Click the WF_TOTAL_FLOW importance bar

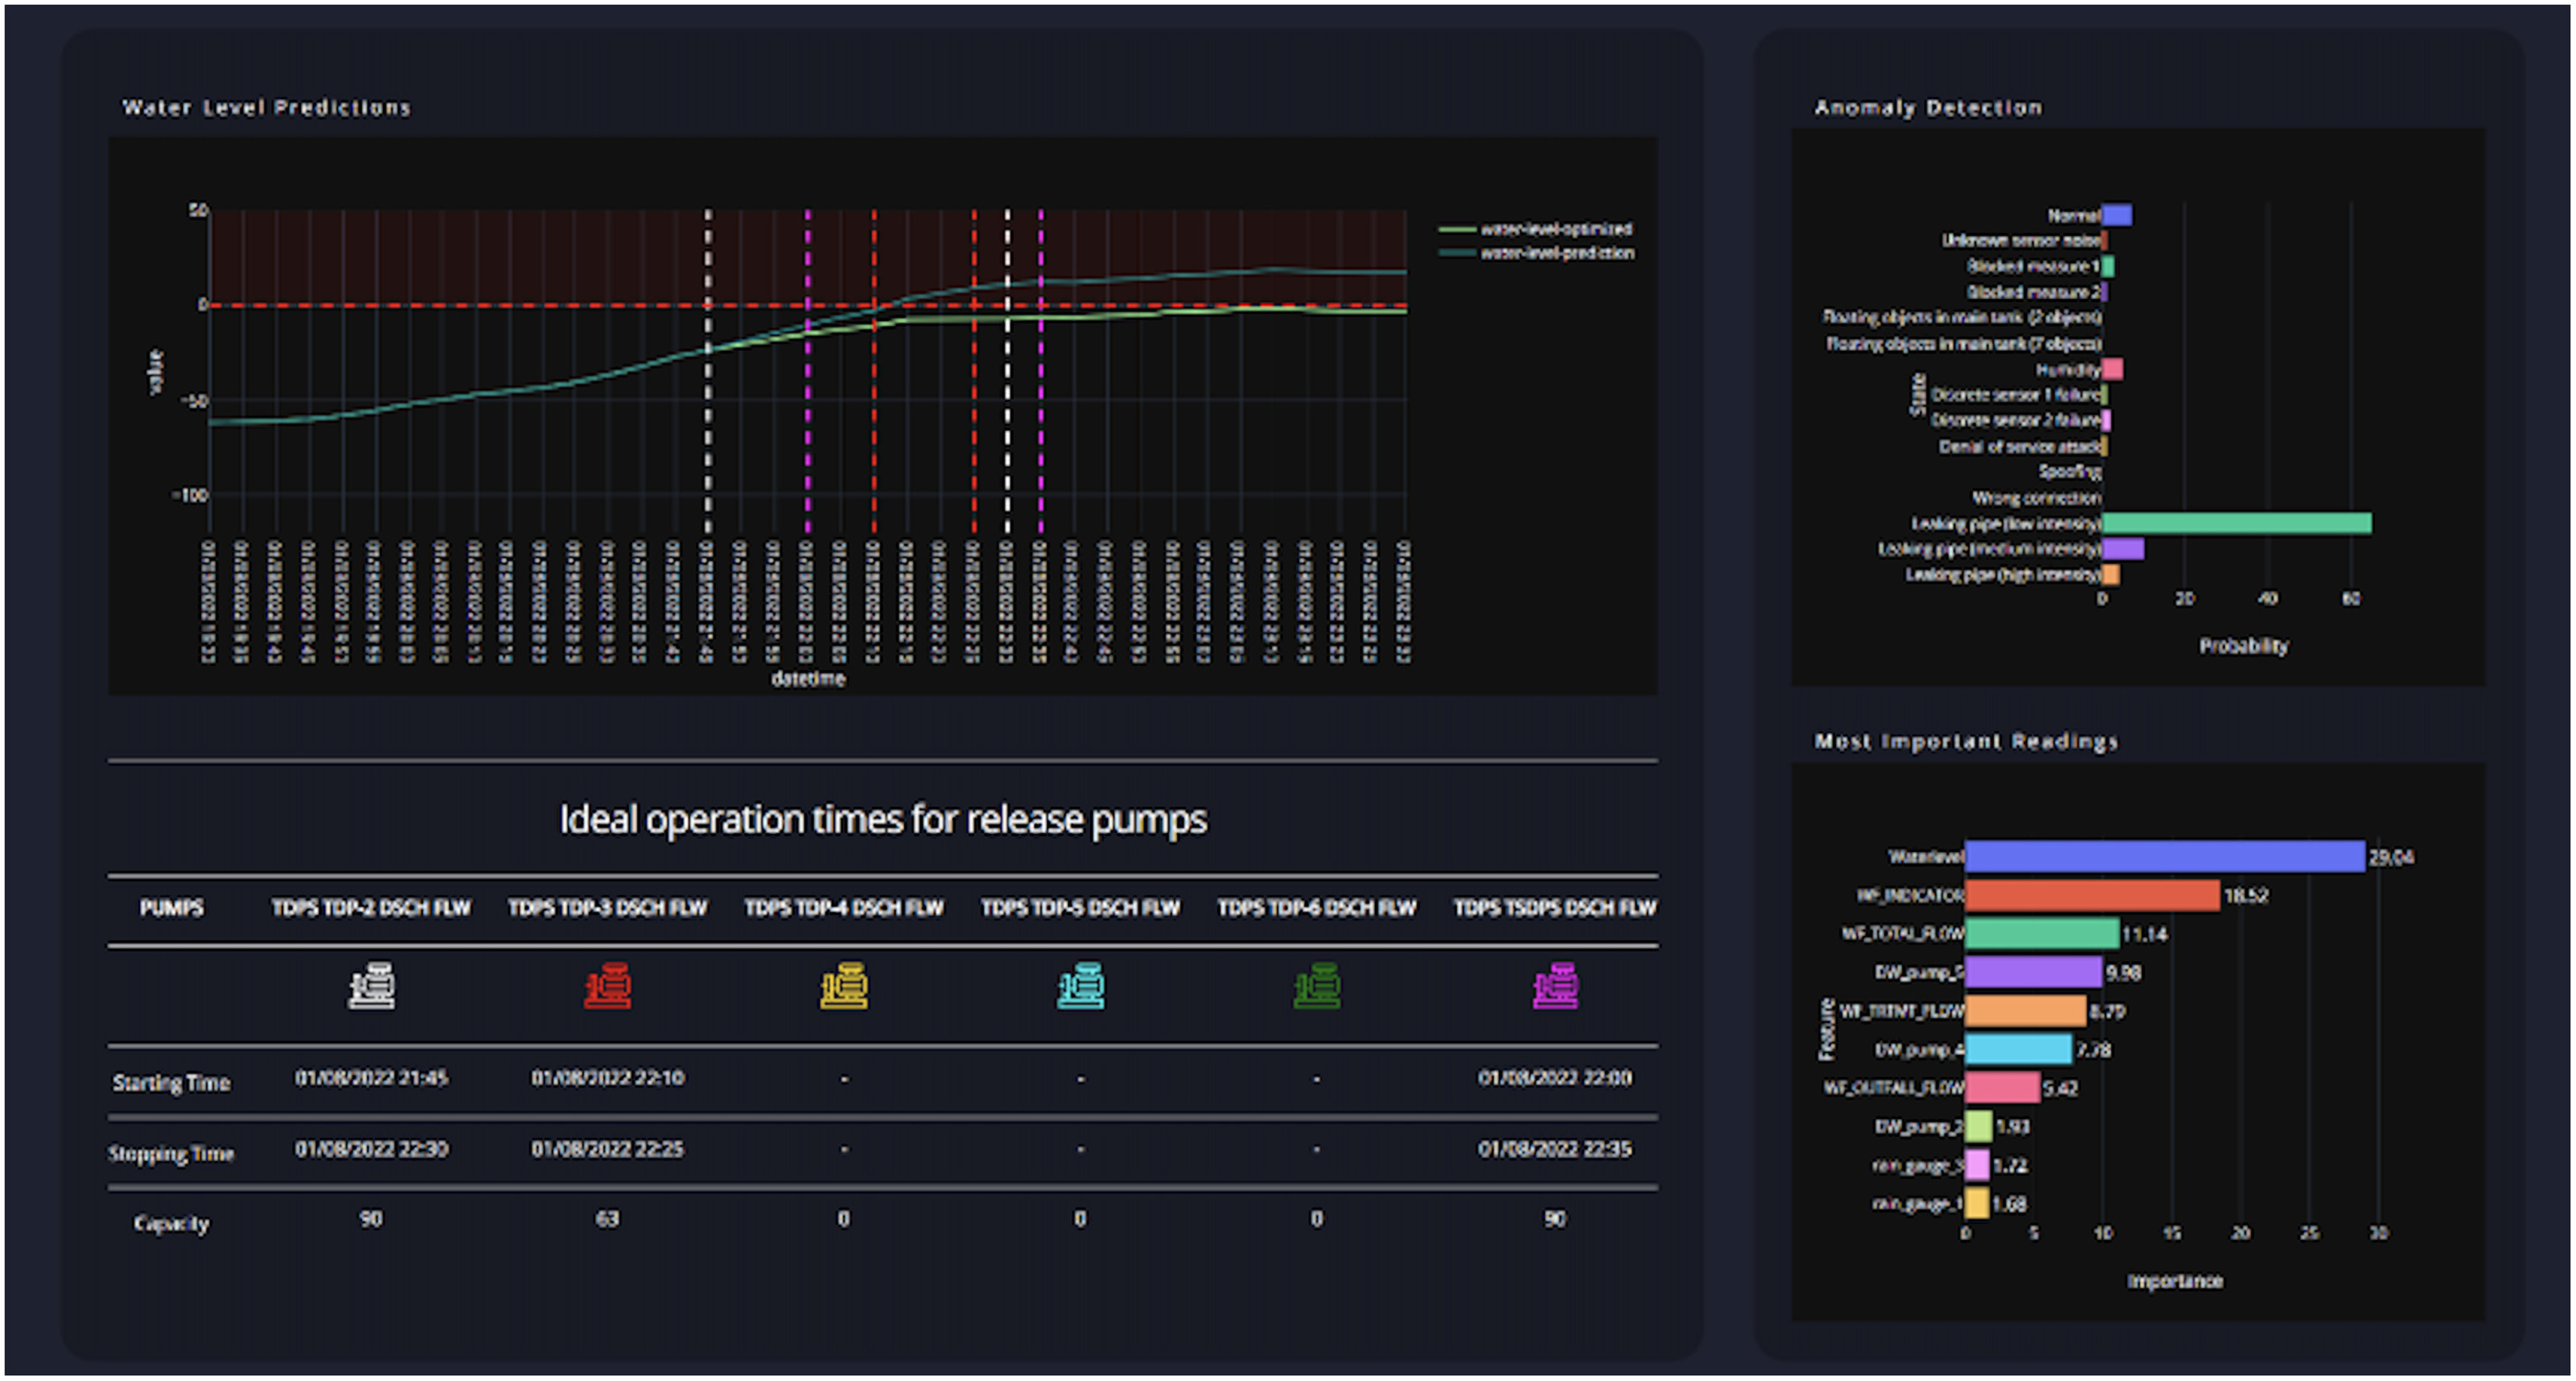pyautogui.click(x=2041, y=934)
